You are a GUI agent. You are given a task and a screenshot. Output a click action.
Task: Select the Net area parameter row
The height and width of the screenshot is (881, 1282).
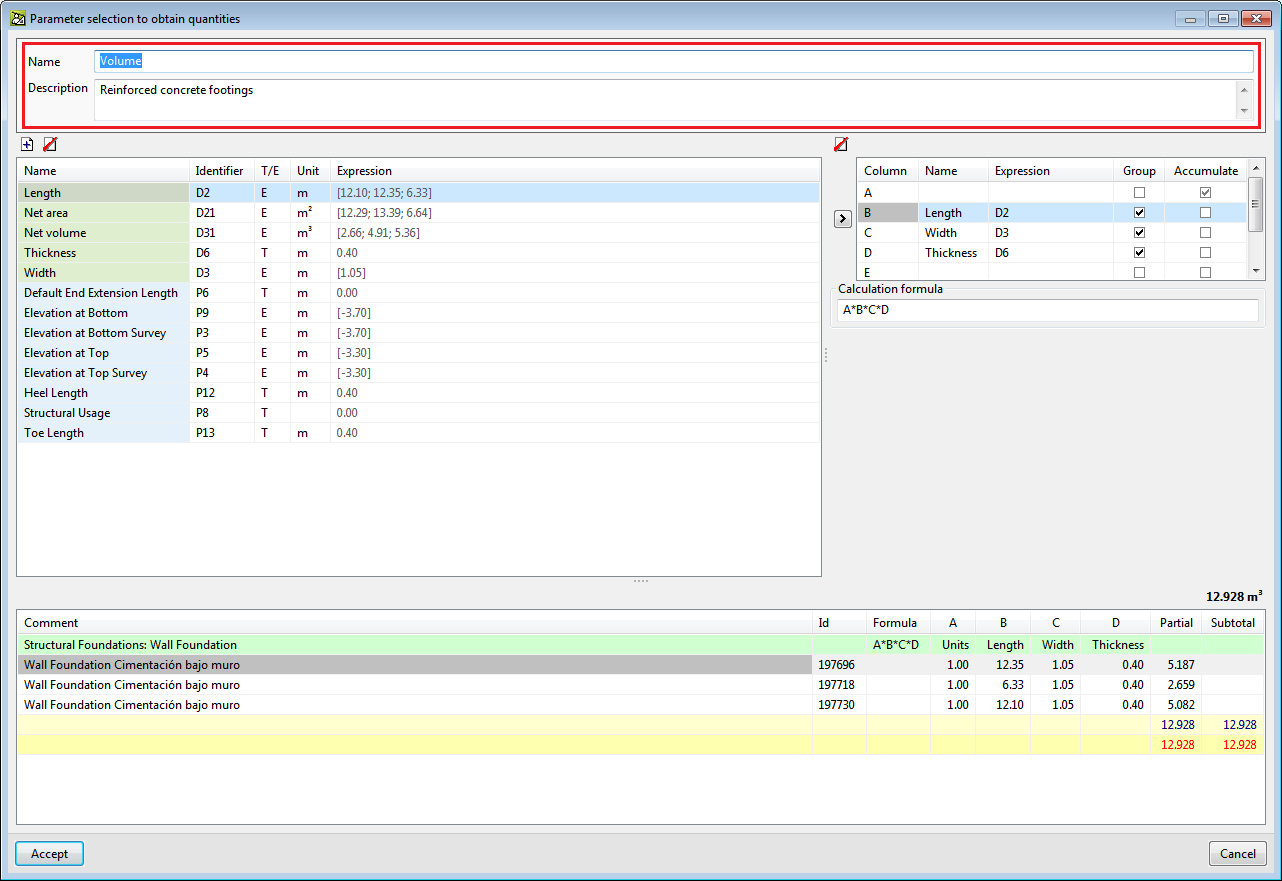click(x=418, y=213)
